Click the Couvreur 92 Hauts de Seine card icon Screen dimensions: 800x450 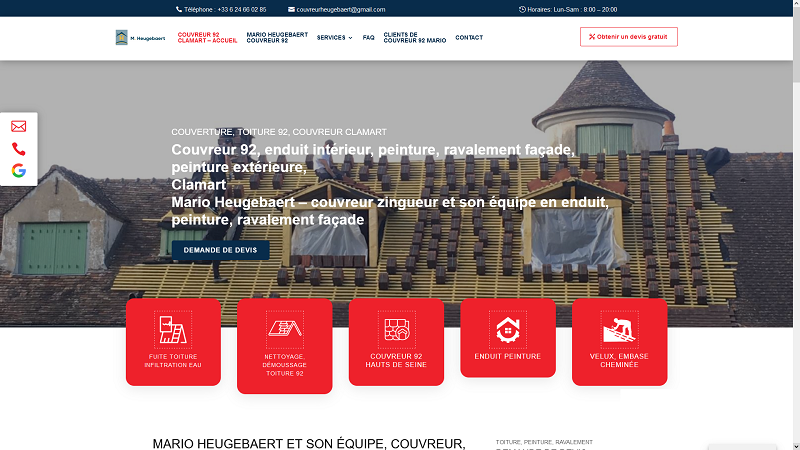(x=396, y=330)
